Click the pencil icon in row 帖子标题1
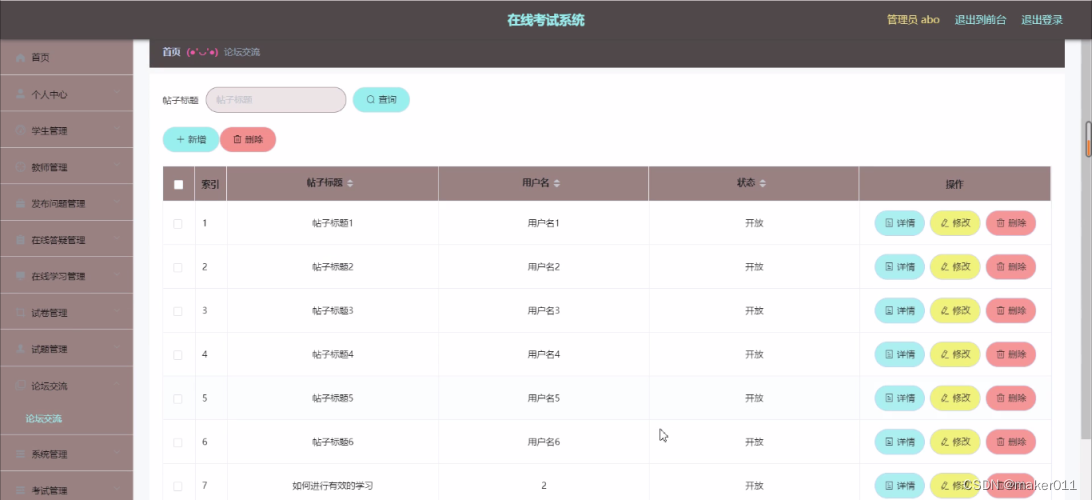Screen dimensions: 1092x500 point(944,224)
